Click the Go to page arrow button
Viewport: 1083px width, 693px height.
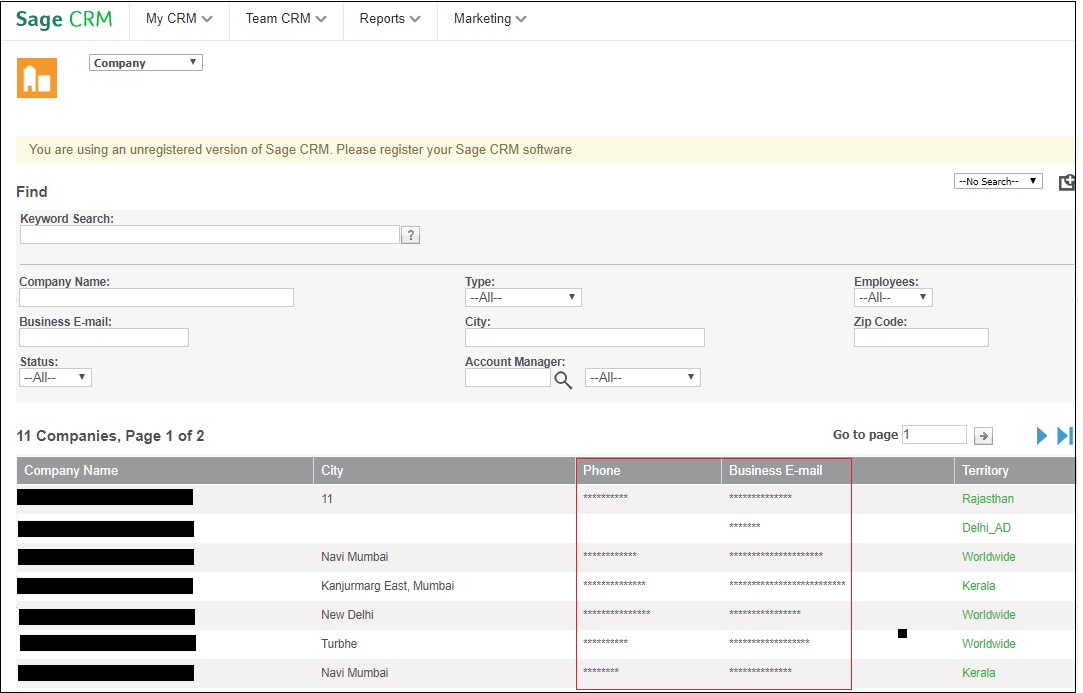pos(983,435)
